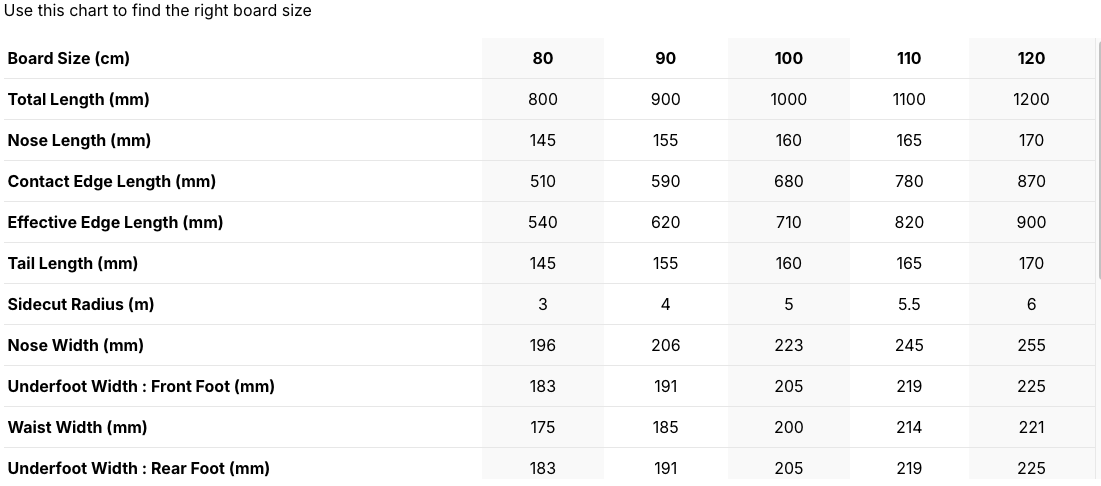Click the 80 board size column header

click(x=542, y=58)
